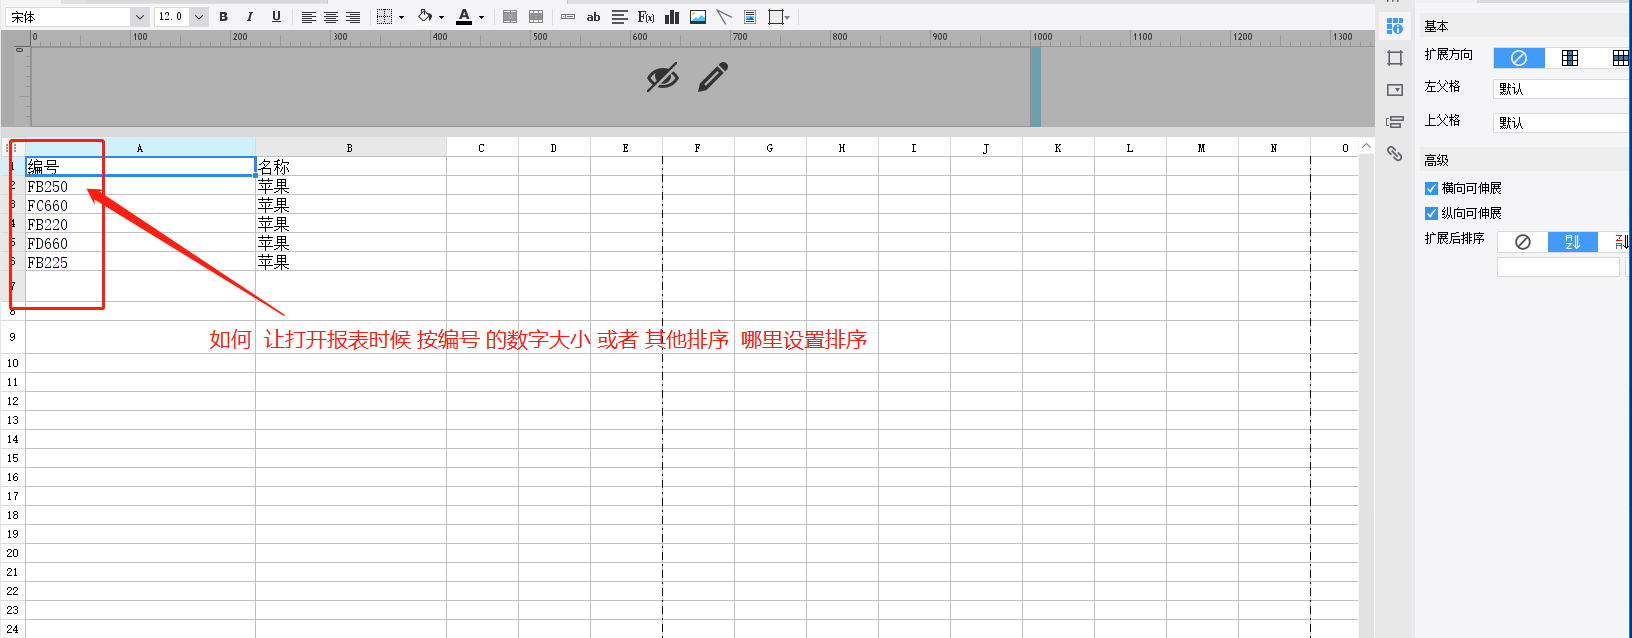Insert a plain text cell element
Viewport: 1632px width, 638px height.
[x=568, y=17]
